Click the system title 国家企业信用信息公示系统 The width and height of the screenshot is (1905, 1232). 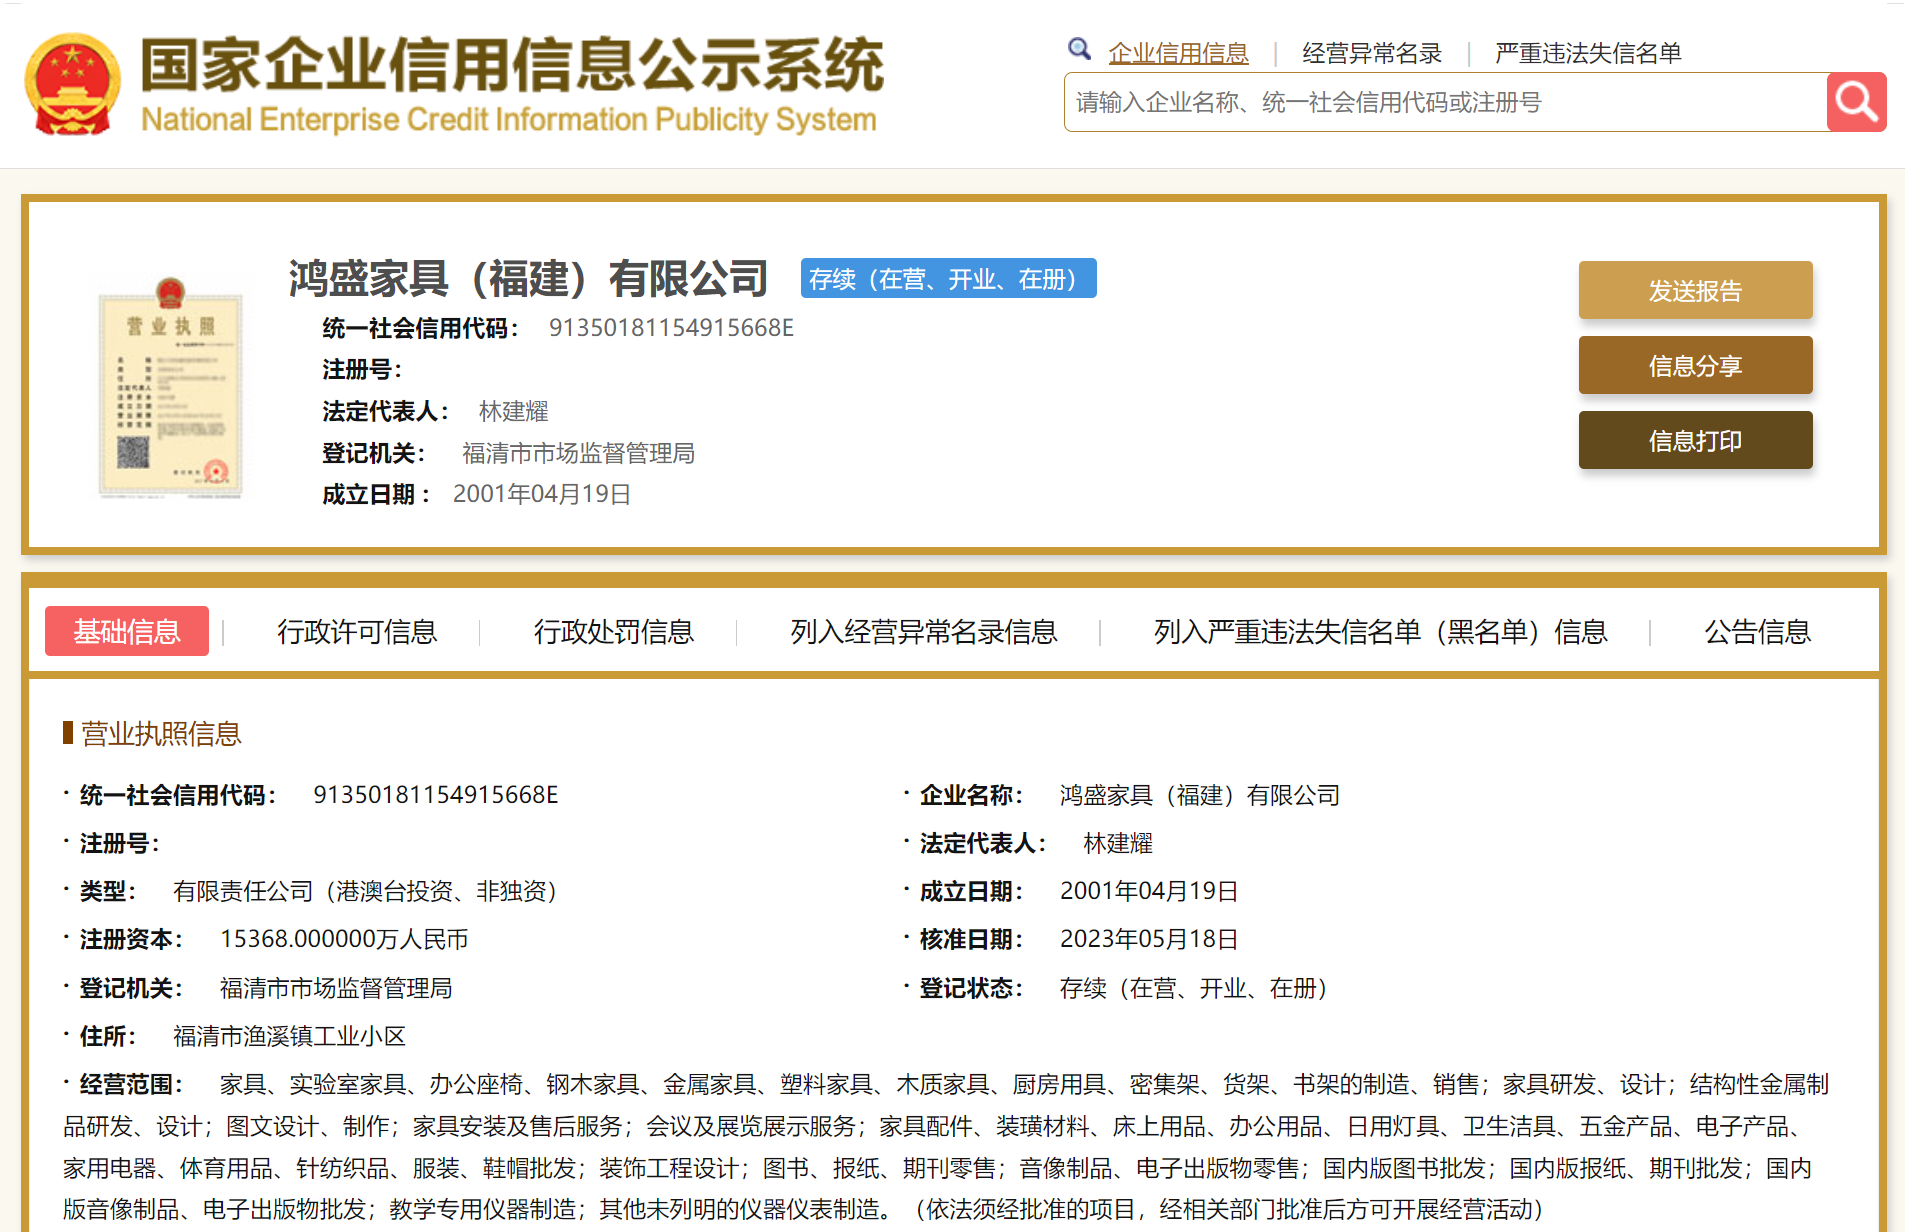[x=512, y=65]
